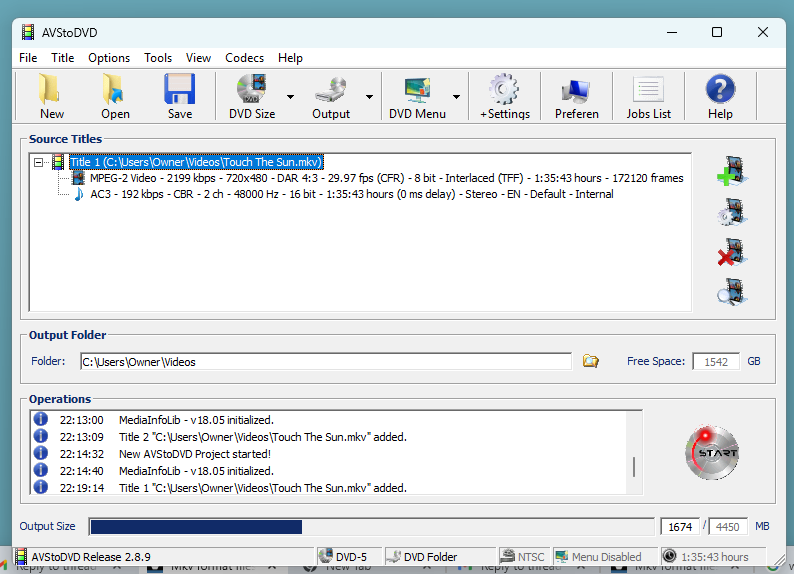
Task: Click the output Folder path field
Action: point(326,361)
